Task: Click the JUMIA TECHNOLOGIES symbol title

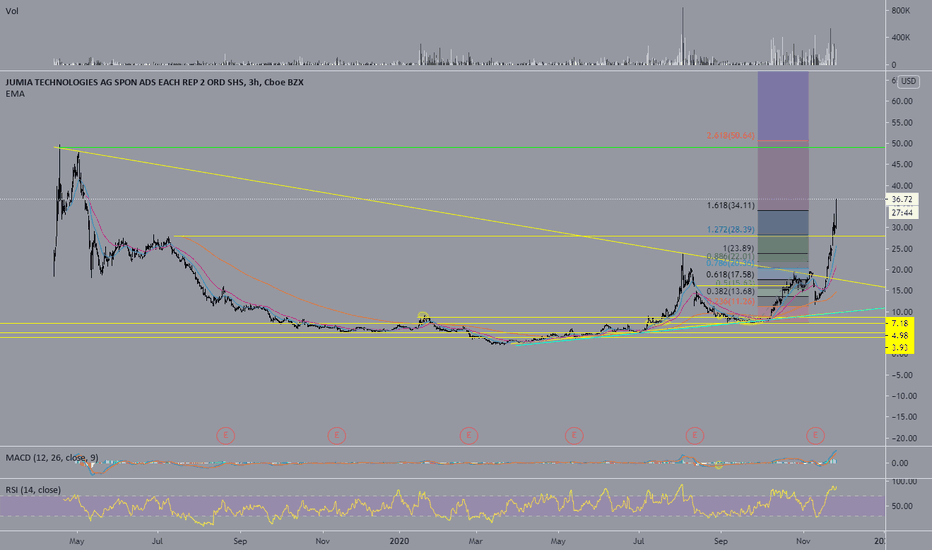Action: (155, 82)
